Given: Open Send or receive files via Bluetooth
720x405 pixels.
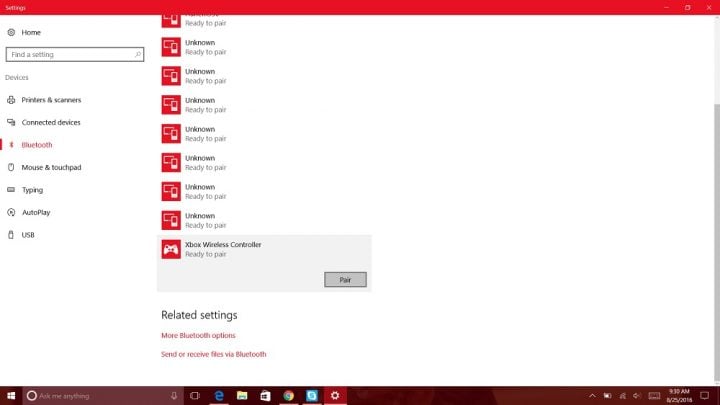Looking at the screenshot, I should pos(214,354).
